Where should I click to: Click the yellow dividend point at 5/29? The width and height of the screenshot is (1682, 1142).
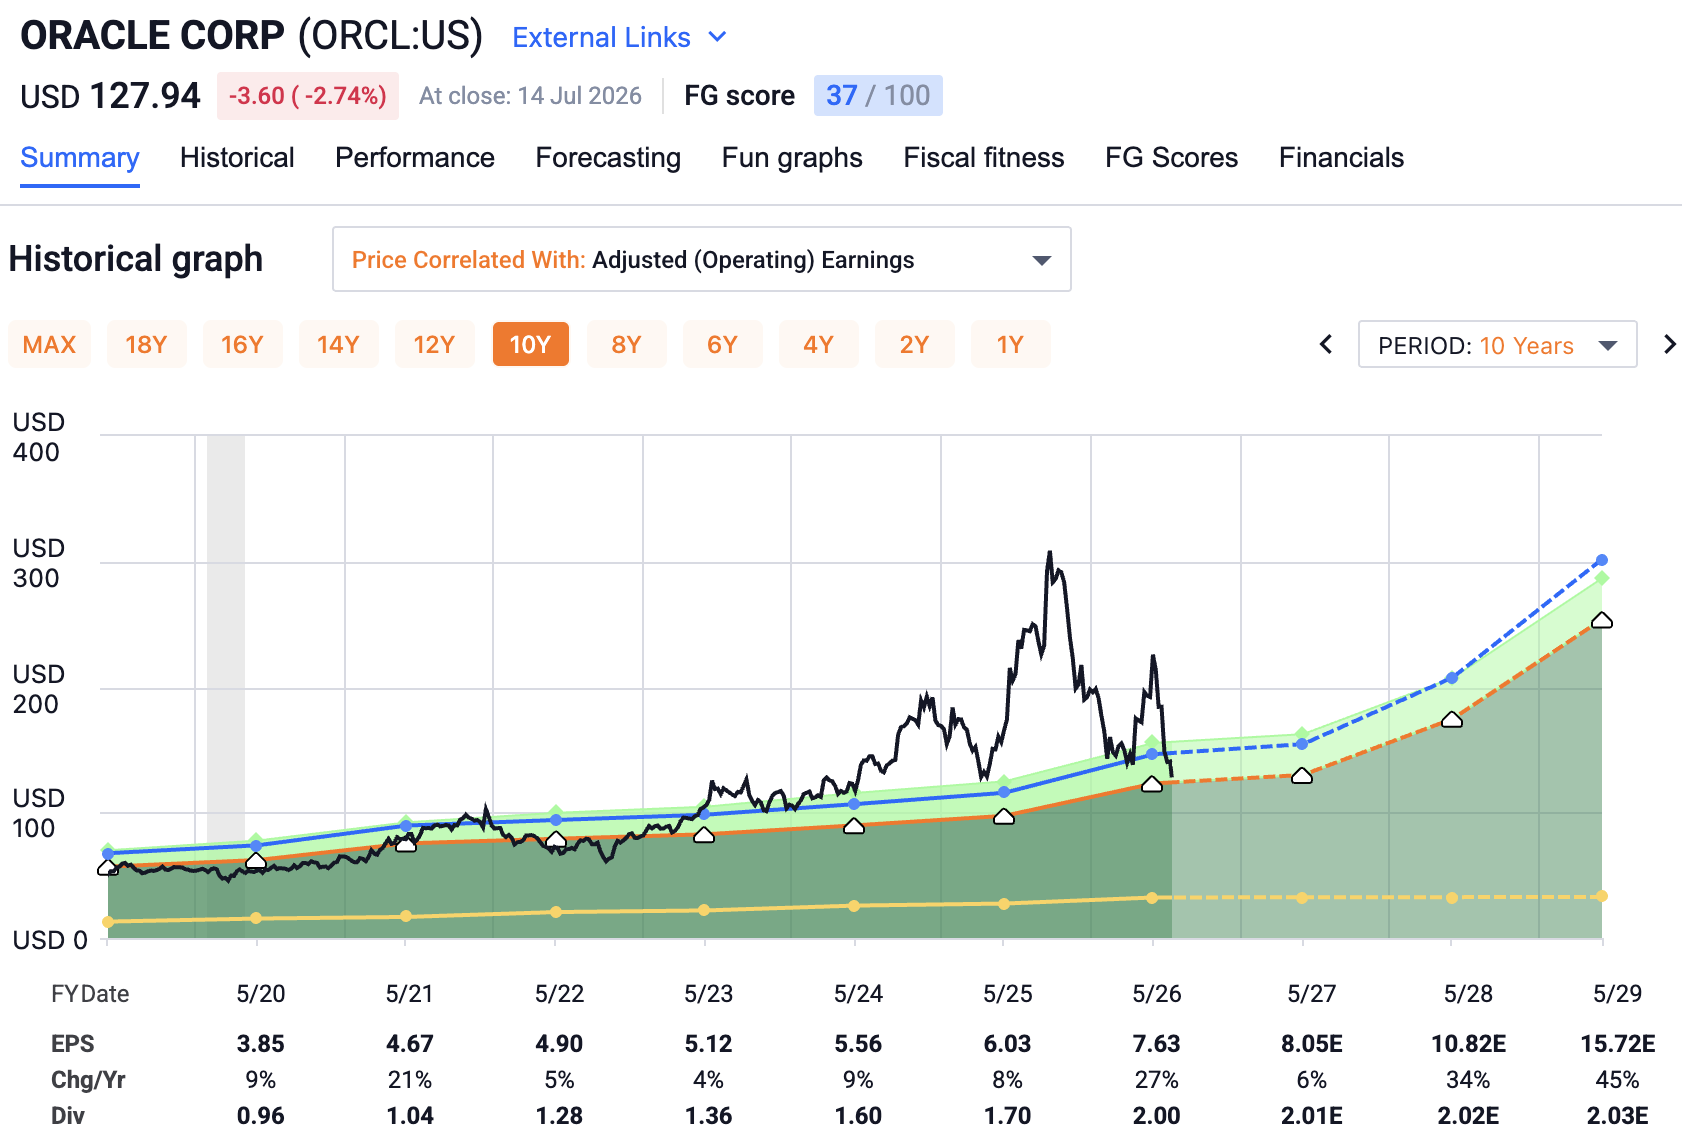click(1602, 896)
